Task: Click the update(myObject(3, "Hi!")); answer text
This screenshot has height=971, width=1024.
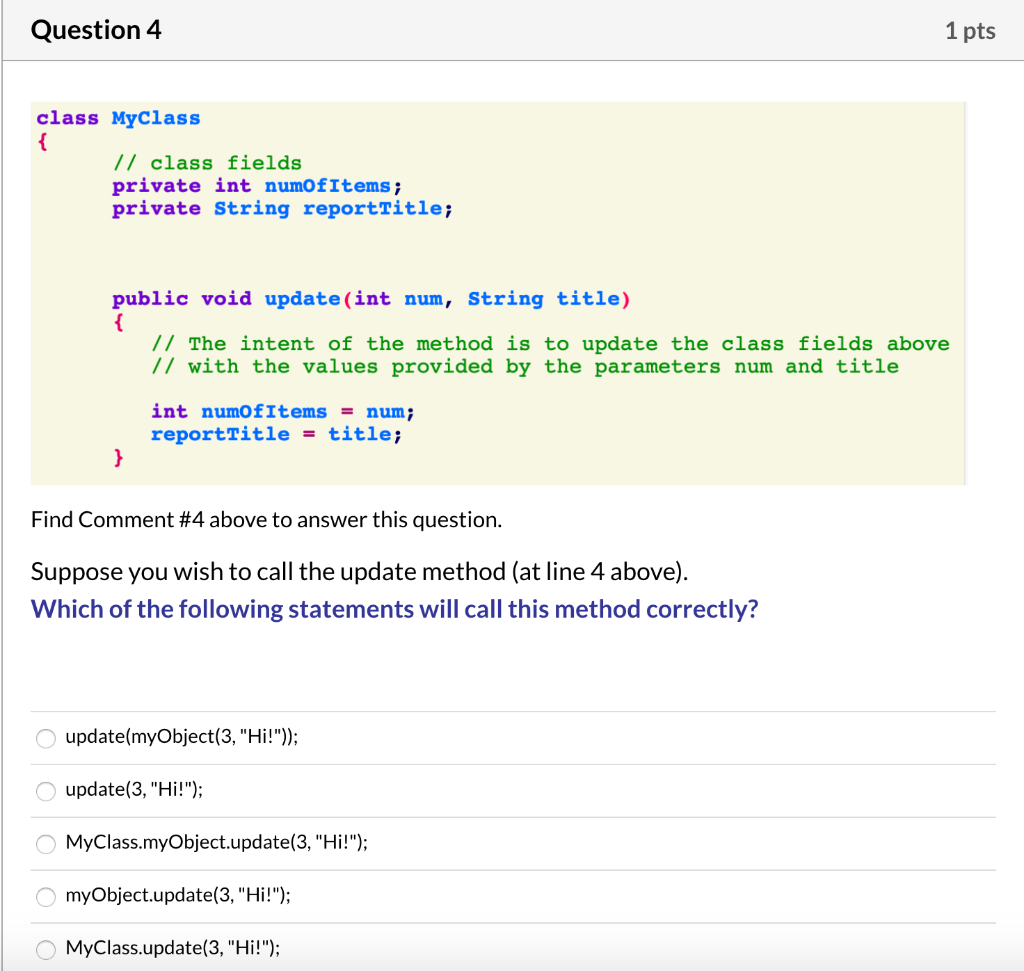Action: (182, 736)
